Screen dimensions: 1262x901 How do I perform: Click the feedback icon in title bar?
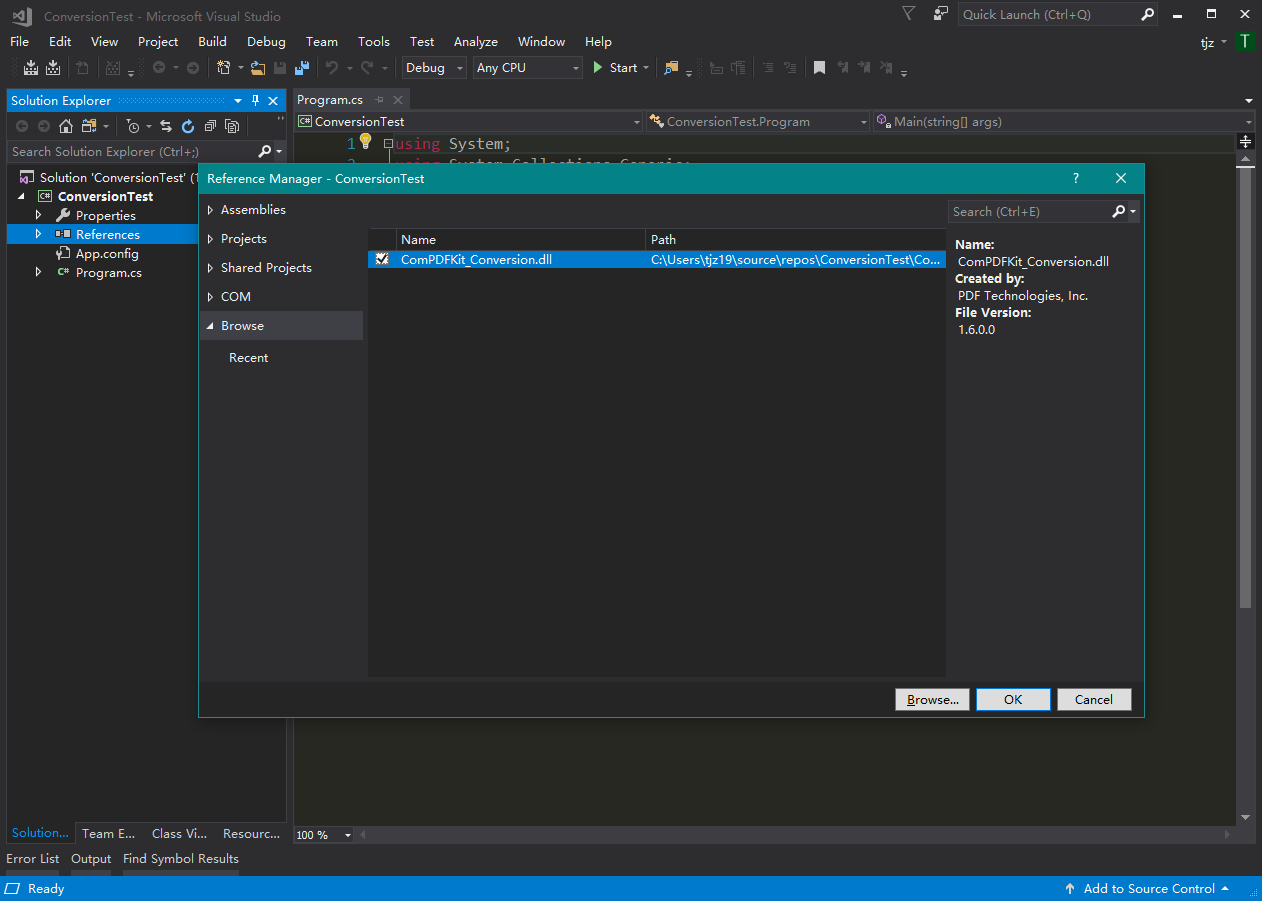click(941, 14)
